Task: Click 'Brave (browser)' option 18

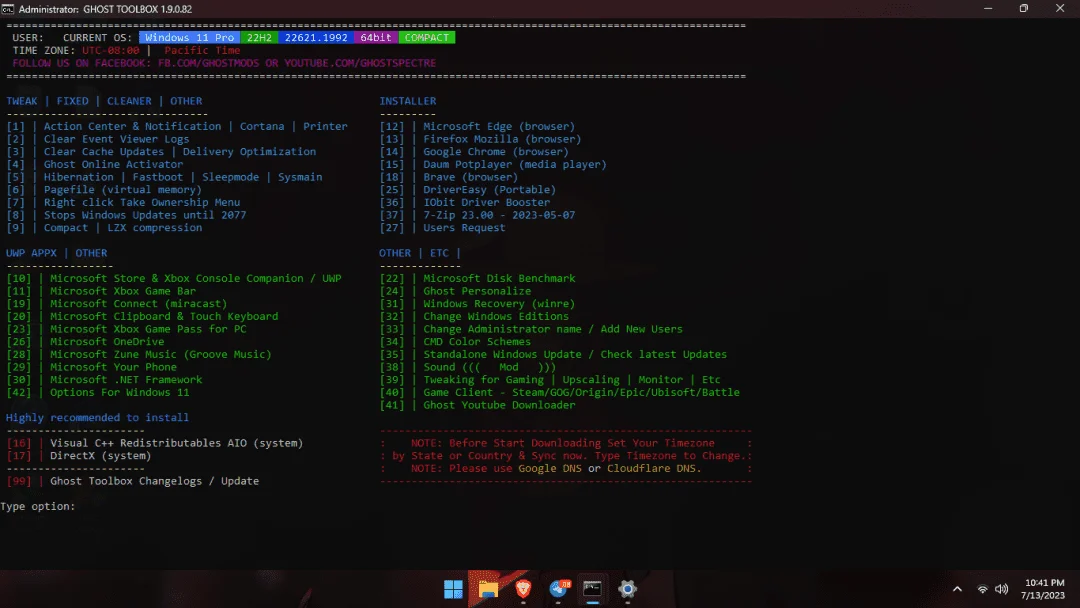Action: [x=448, y=177]
